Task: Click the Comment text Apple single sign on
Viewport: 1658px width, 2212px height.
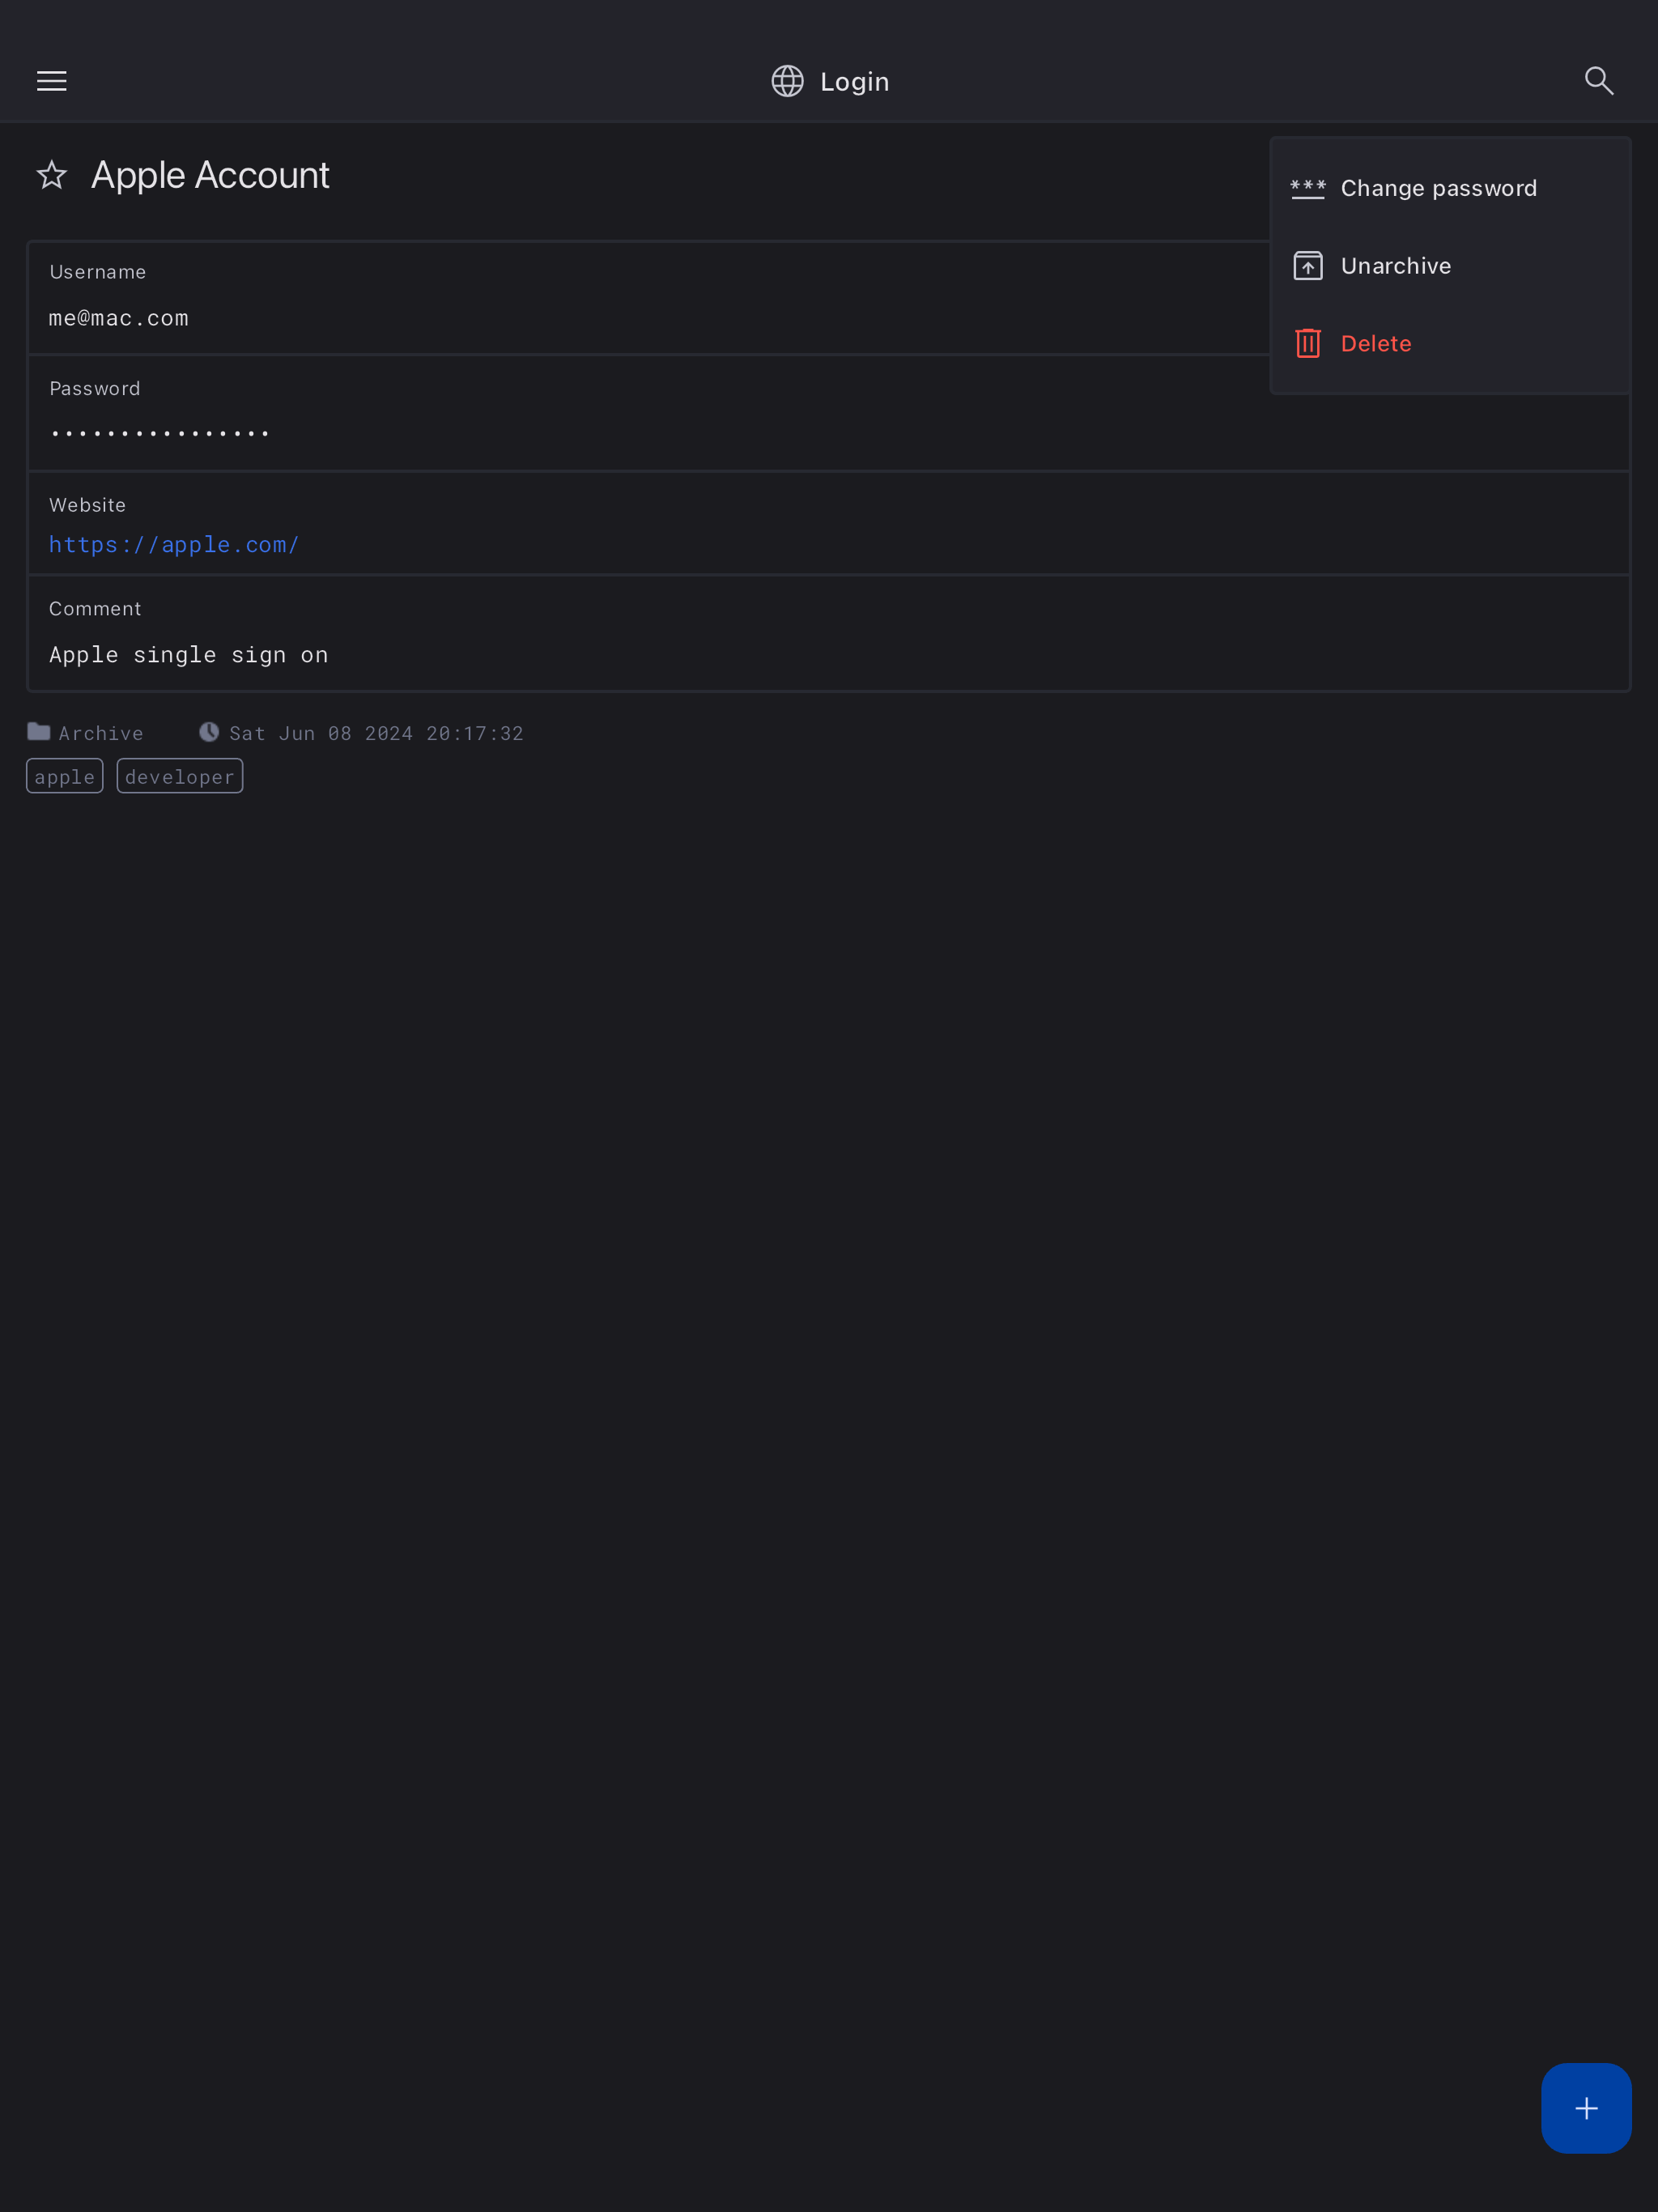Action: click(189, 655)
